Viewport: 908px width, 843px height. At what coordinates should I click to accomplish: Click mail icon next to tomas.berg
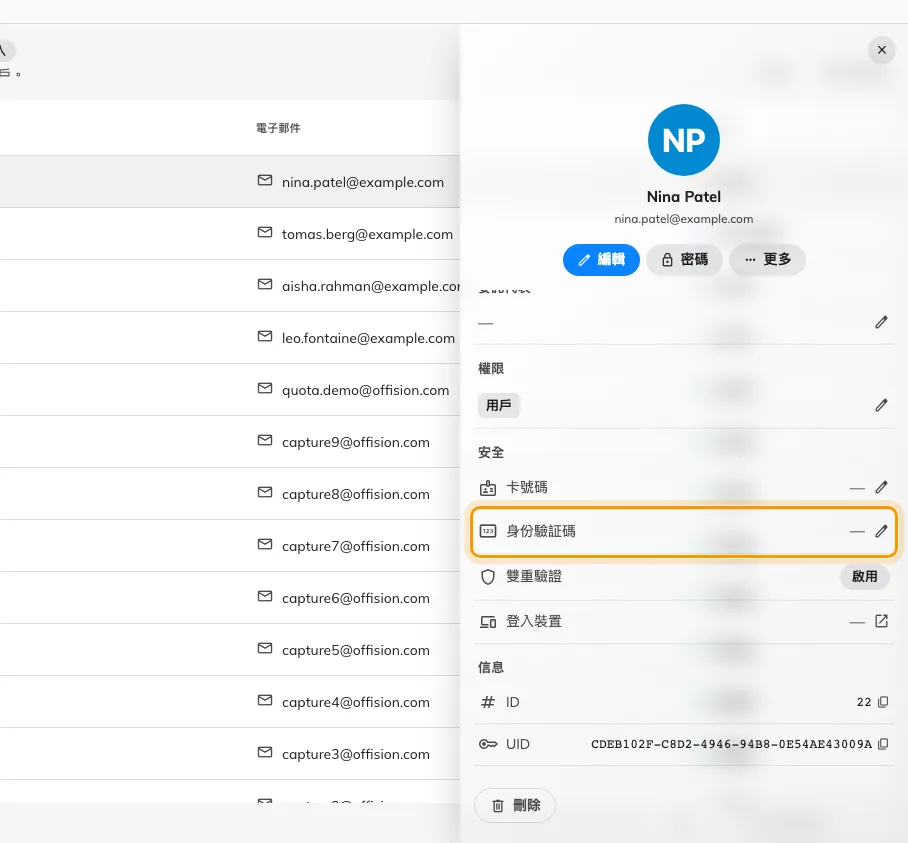click(265, 232)
